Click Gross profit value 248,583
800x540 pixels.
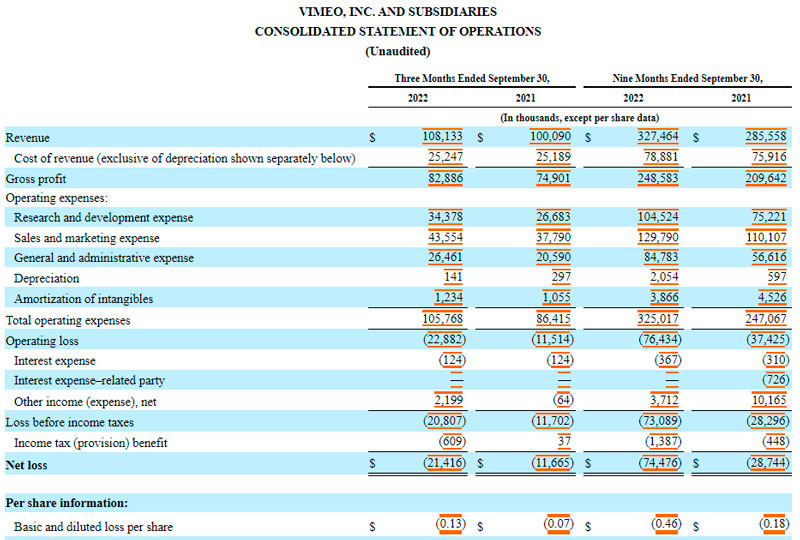658,178
